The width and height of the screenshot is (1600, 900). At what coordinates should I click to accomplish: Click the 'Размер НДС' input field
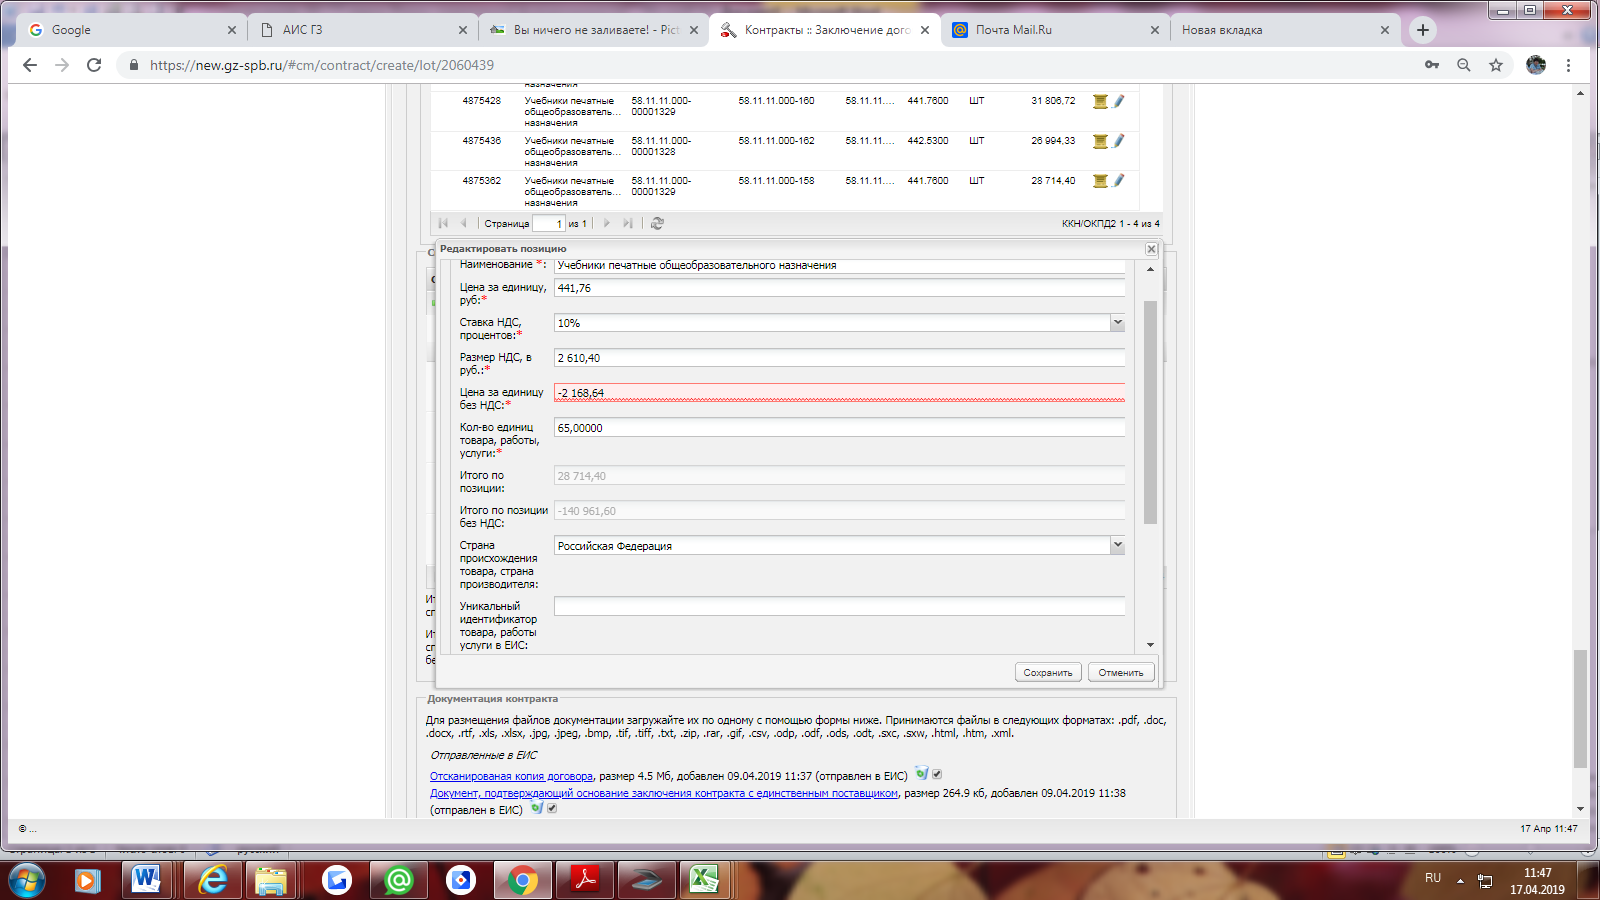pos(839,358)
